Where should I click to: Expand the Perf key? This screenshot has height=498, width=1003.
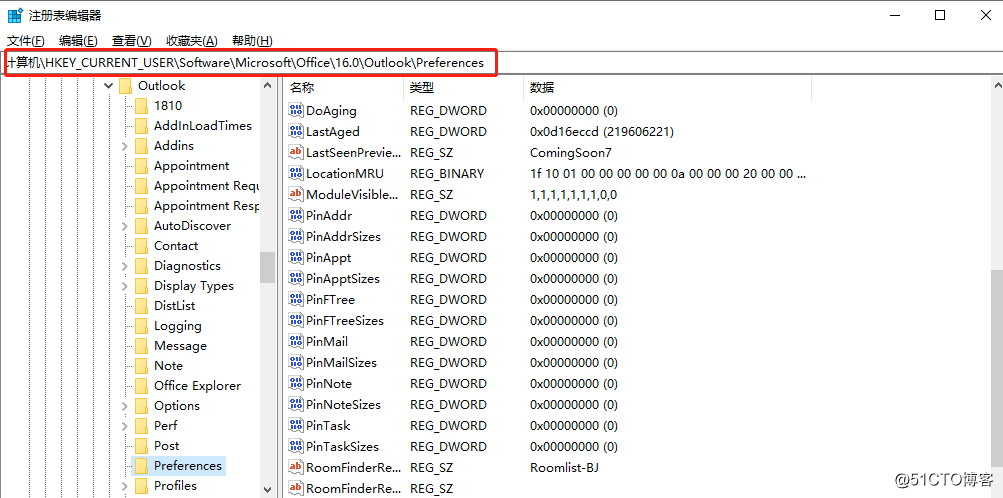click(124, 426)
